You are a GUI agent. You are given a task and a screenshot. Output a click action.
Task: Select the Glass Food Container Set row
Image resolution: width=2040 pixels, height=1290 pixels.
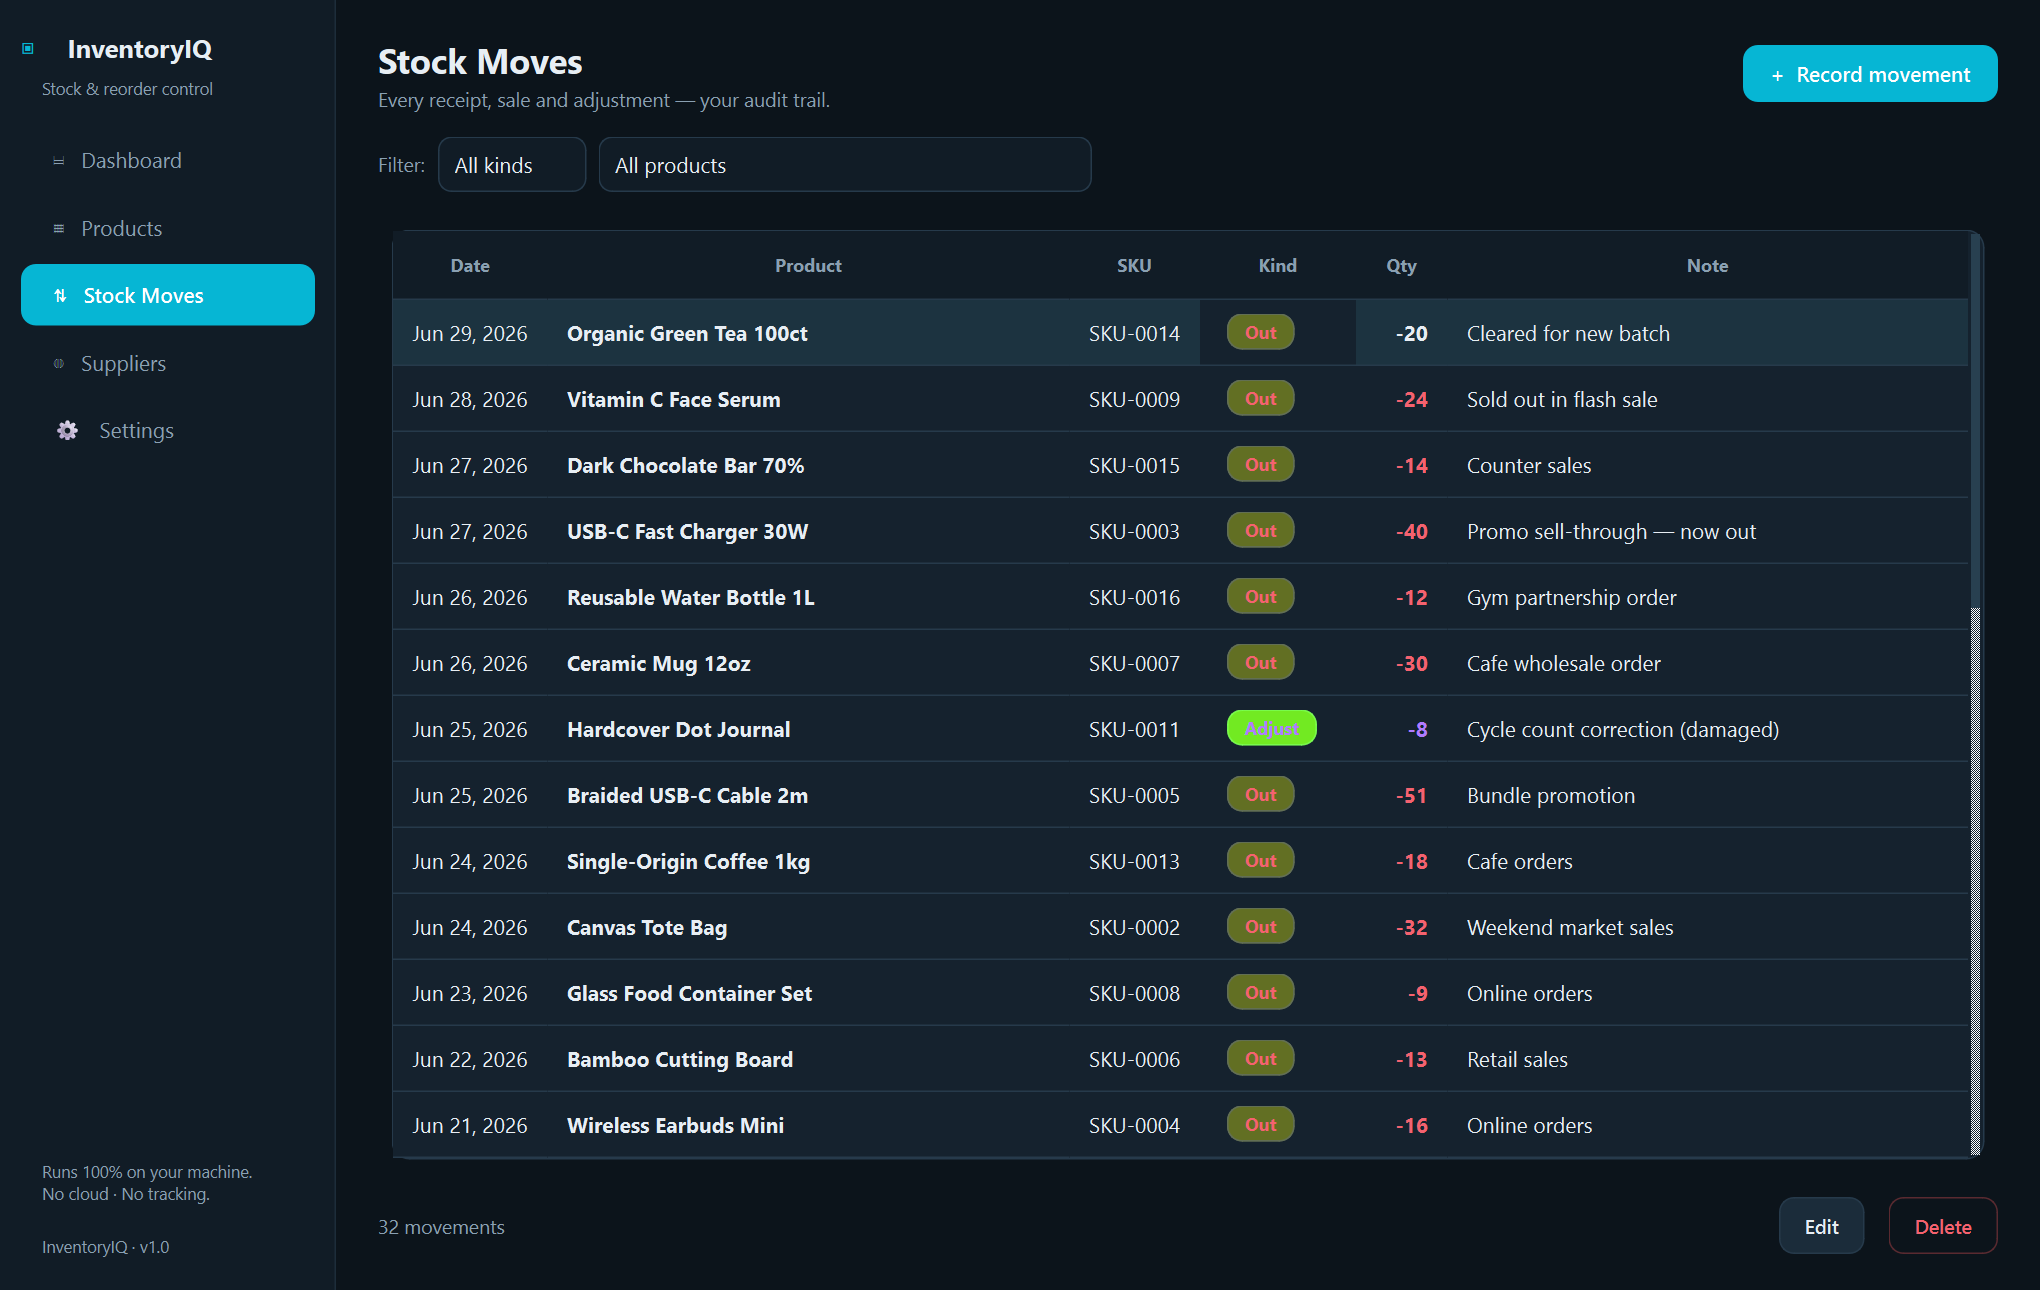[1180, 993]
